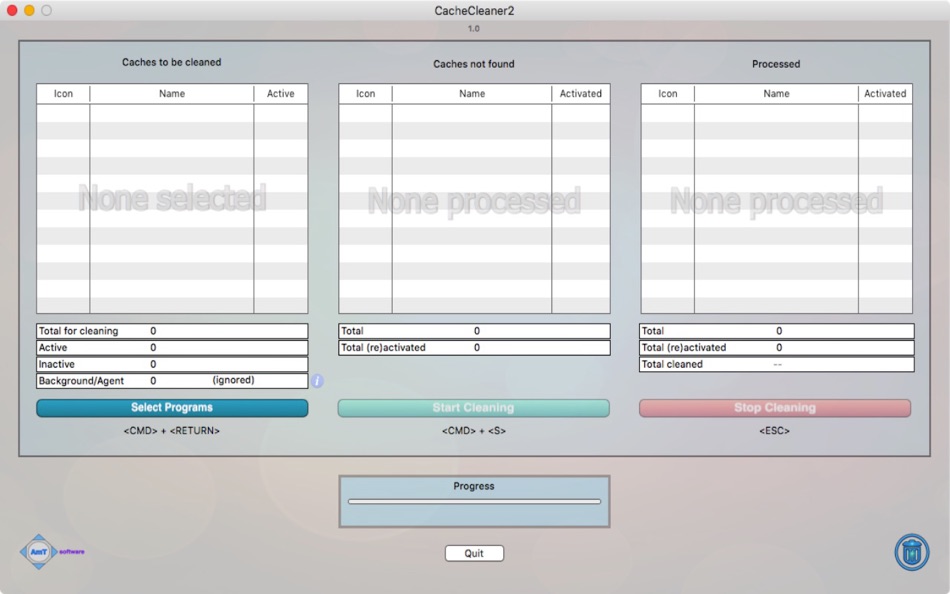Click the 'Processed' heading

[x=776, y=64]
